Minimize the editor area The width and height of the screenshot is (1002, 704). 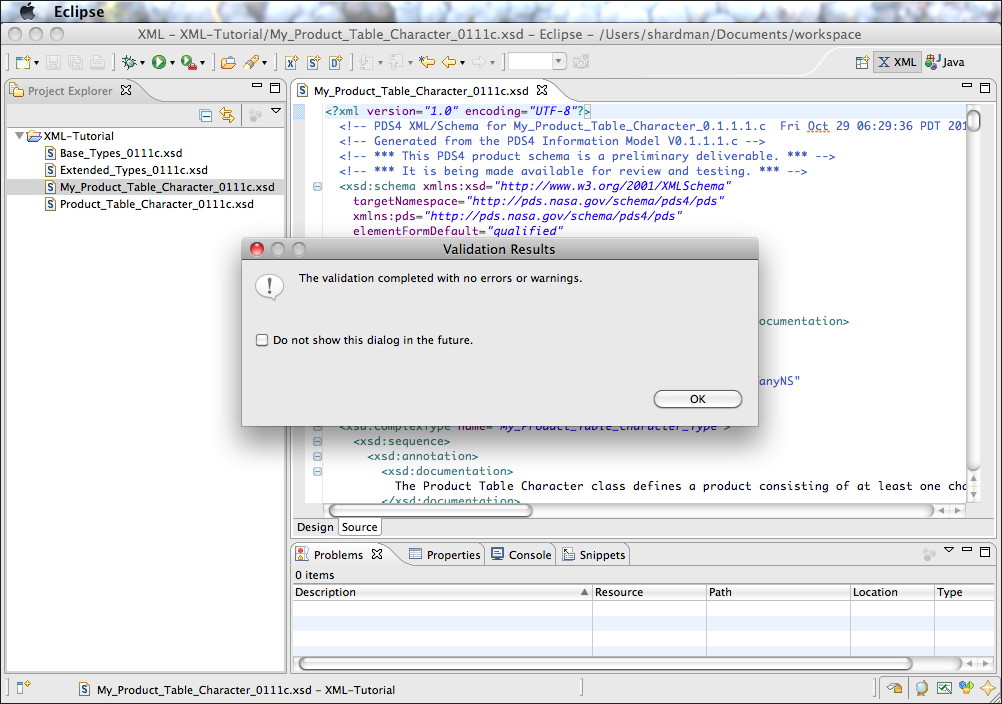[967, 85]
